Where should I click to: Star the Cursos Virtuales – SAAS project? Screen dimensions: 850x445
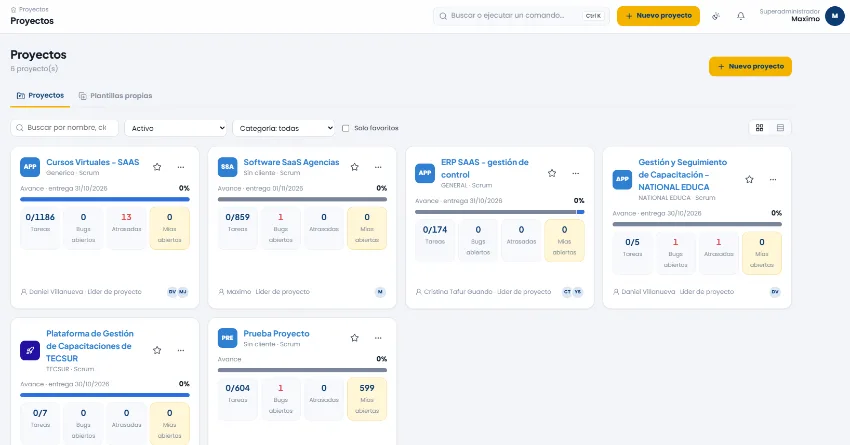[x=157, y=167]
